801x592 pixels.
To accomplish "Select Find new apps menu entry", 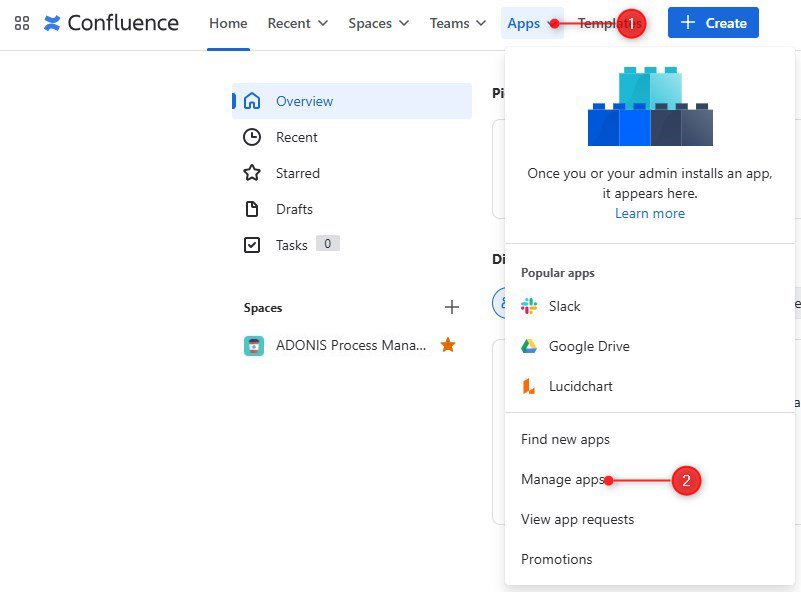I will pyautogui.click(x=566, y=439).
